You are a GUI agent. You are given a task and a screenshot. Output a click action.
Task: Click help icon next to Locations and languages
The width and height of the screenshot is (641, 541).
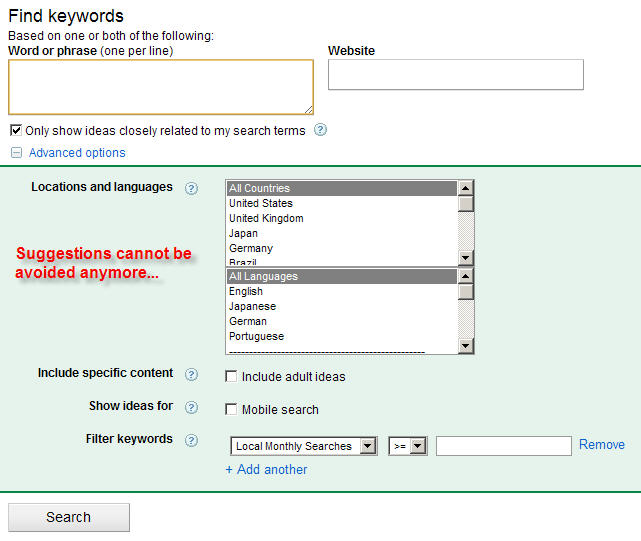coord(191,188)
